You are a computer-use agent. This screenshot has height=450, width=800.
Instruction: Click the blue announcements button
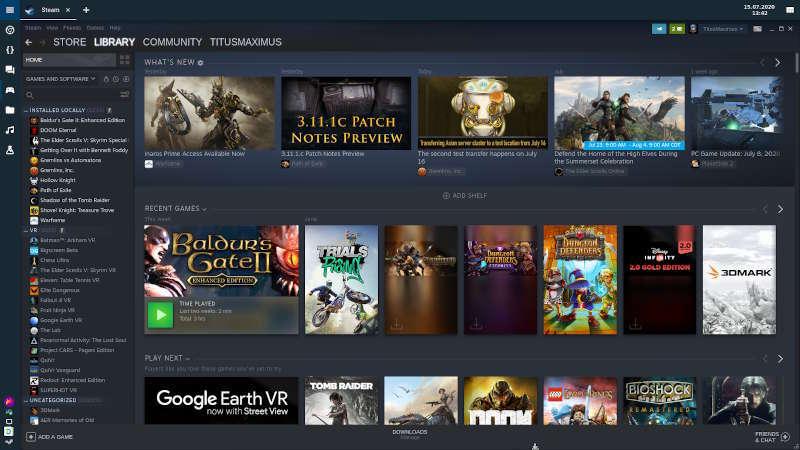(659, 29)
